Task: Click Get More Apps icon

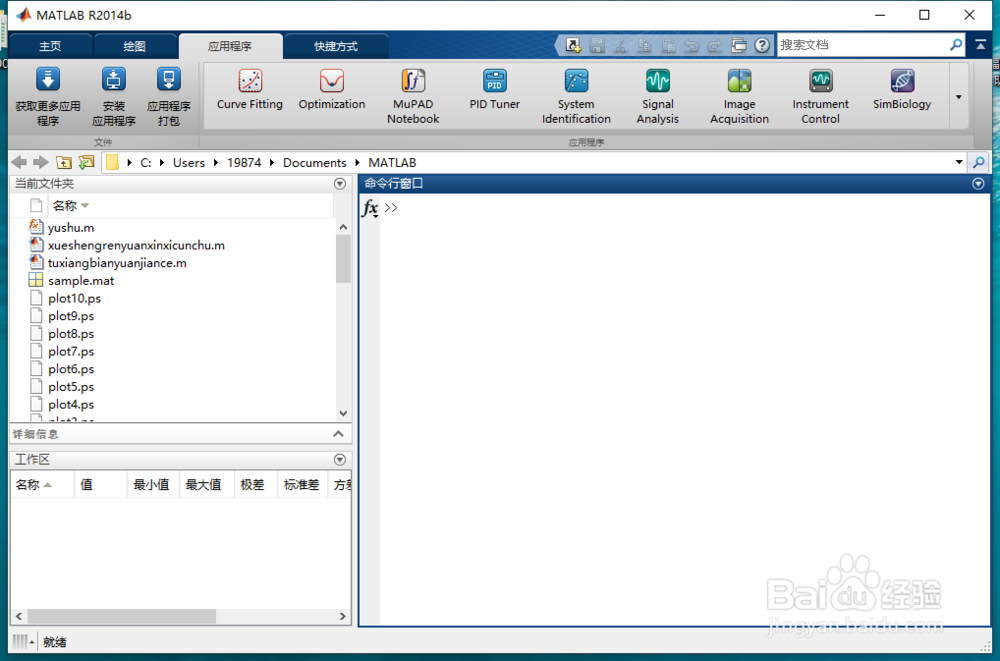Action: tap(48, 80)
